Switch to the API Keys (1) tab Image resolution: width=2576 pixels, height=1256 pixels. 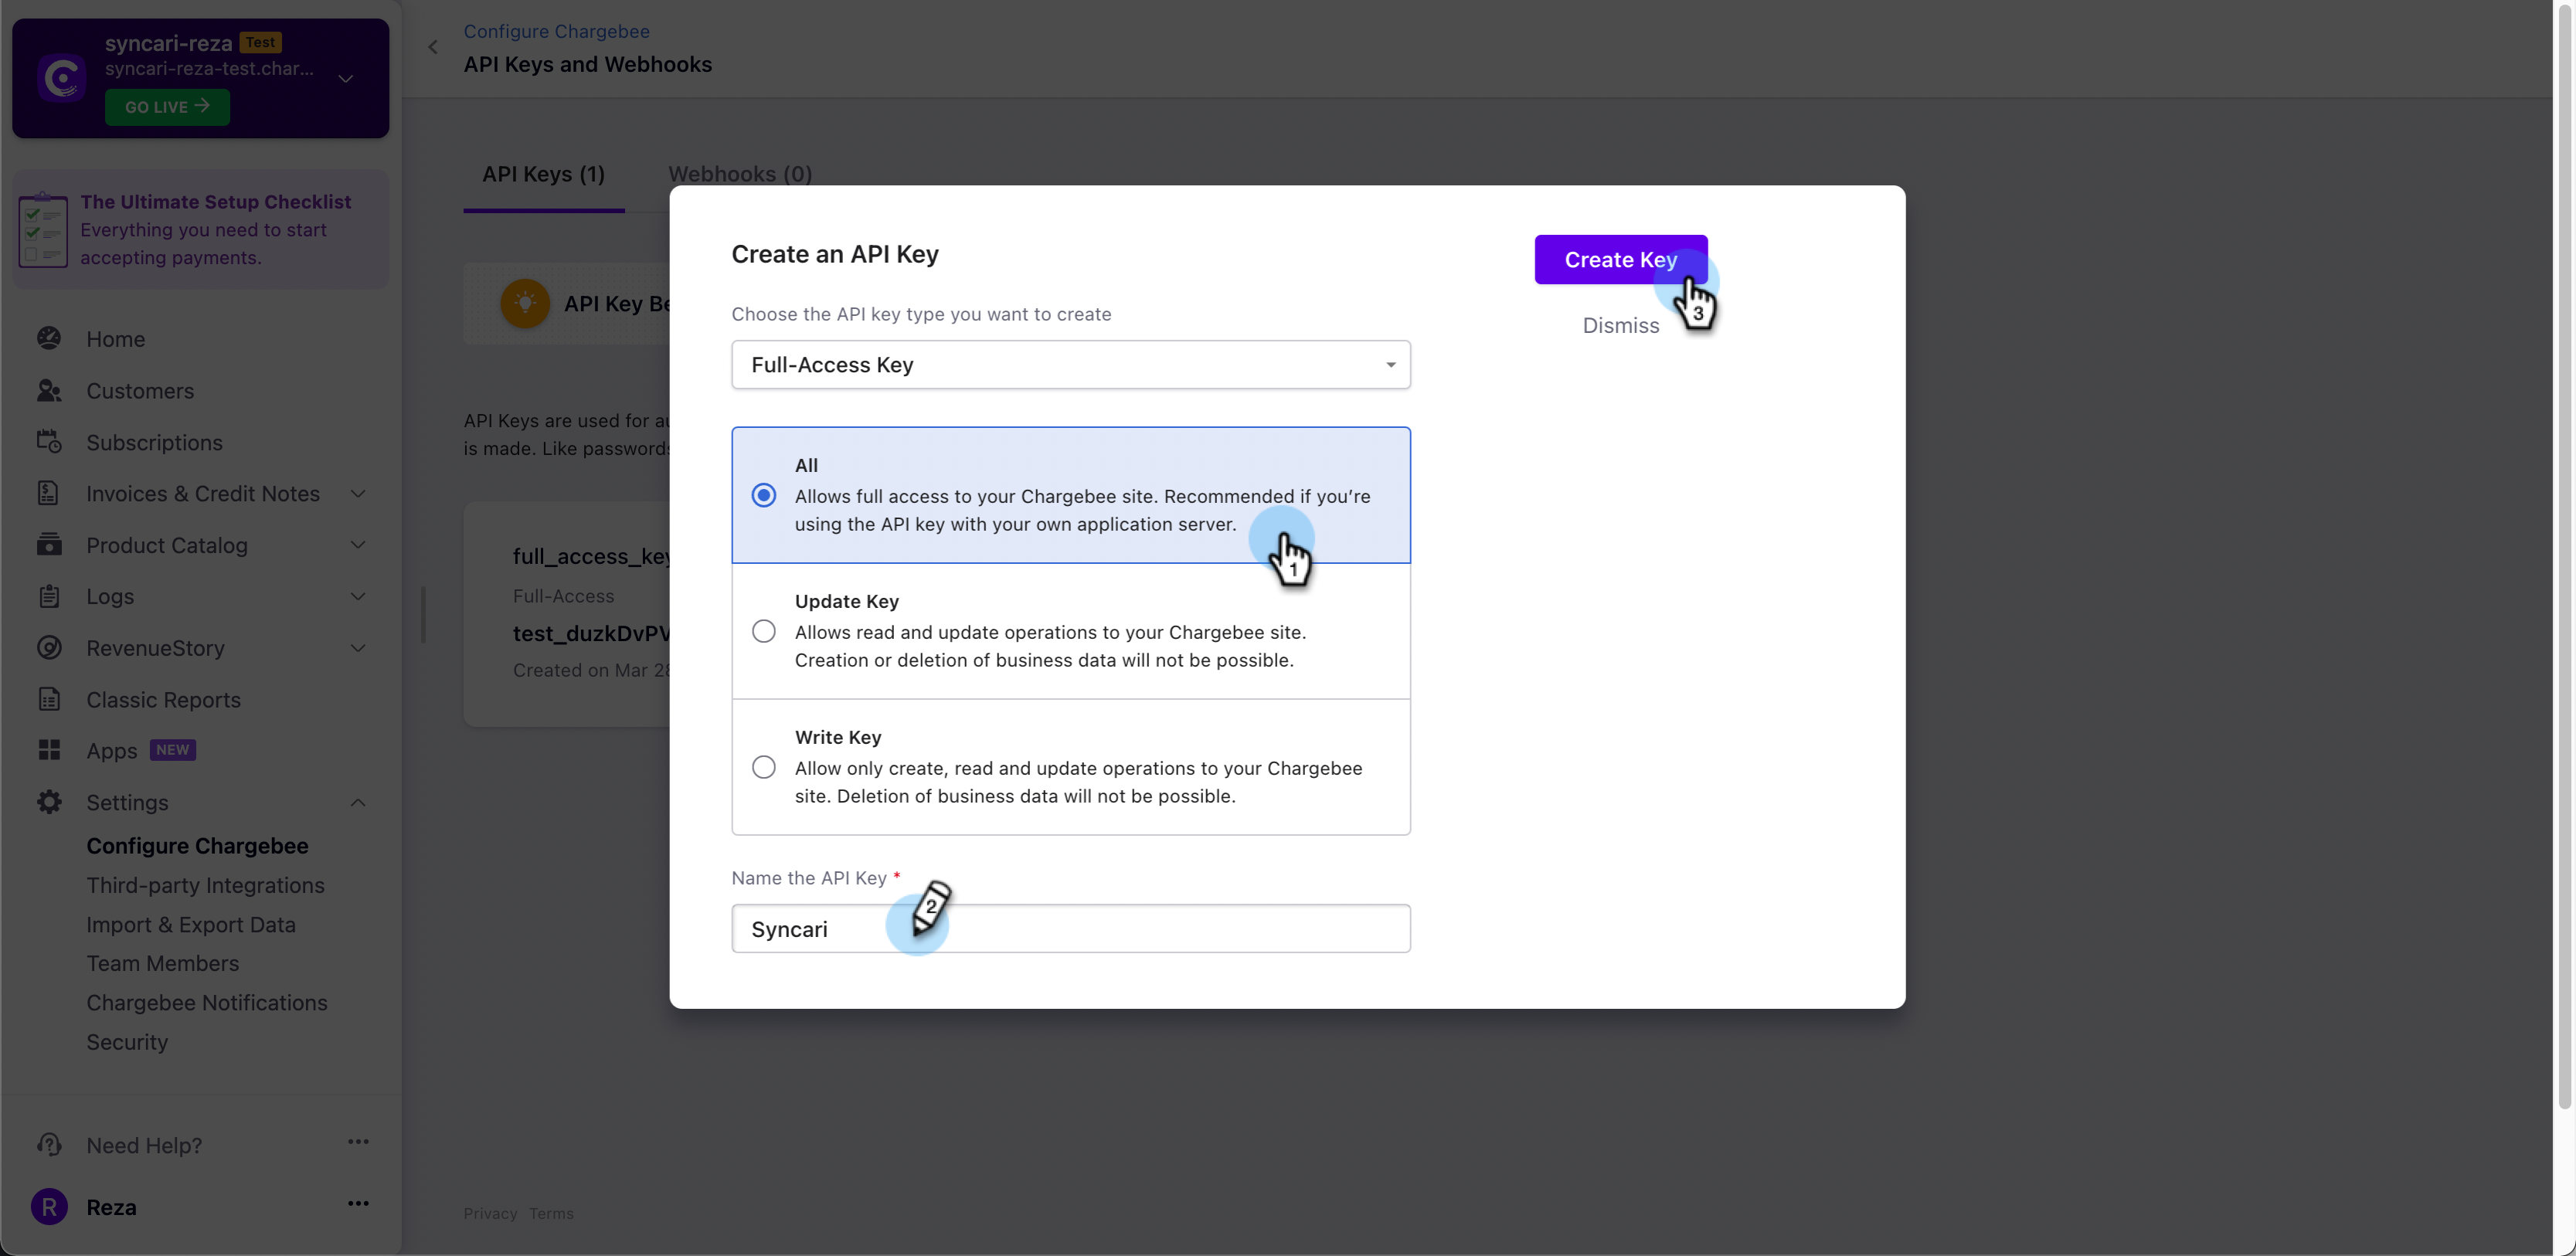pyautogui.click(x=544, y=174)
